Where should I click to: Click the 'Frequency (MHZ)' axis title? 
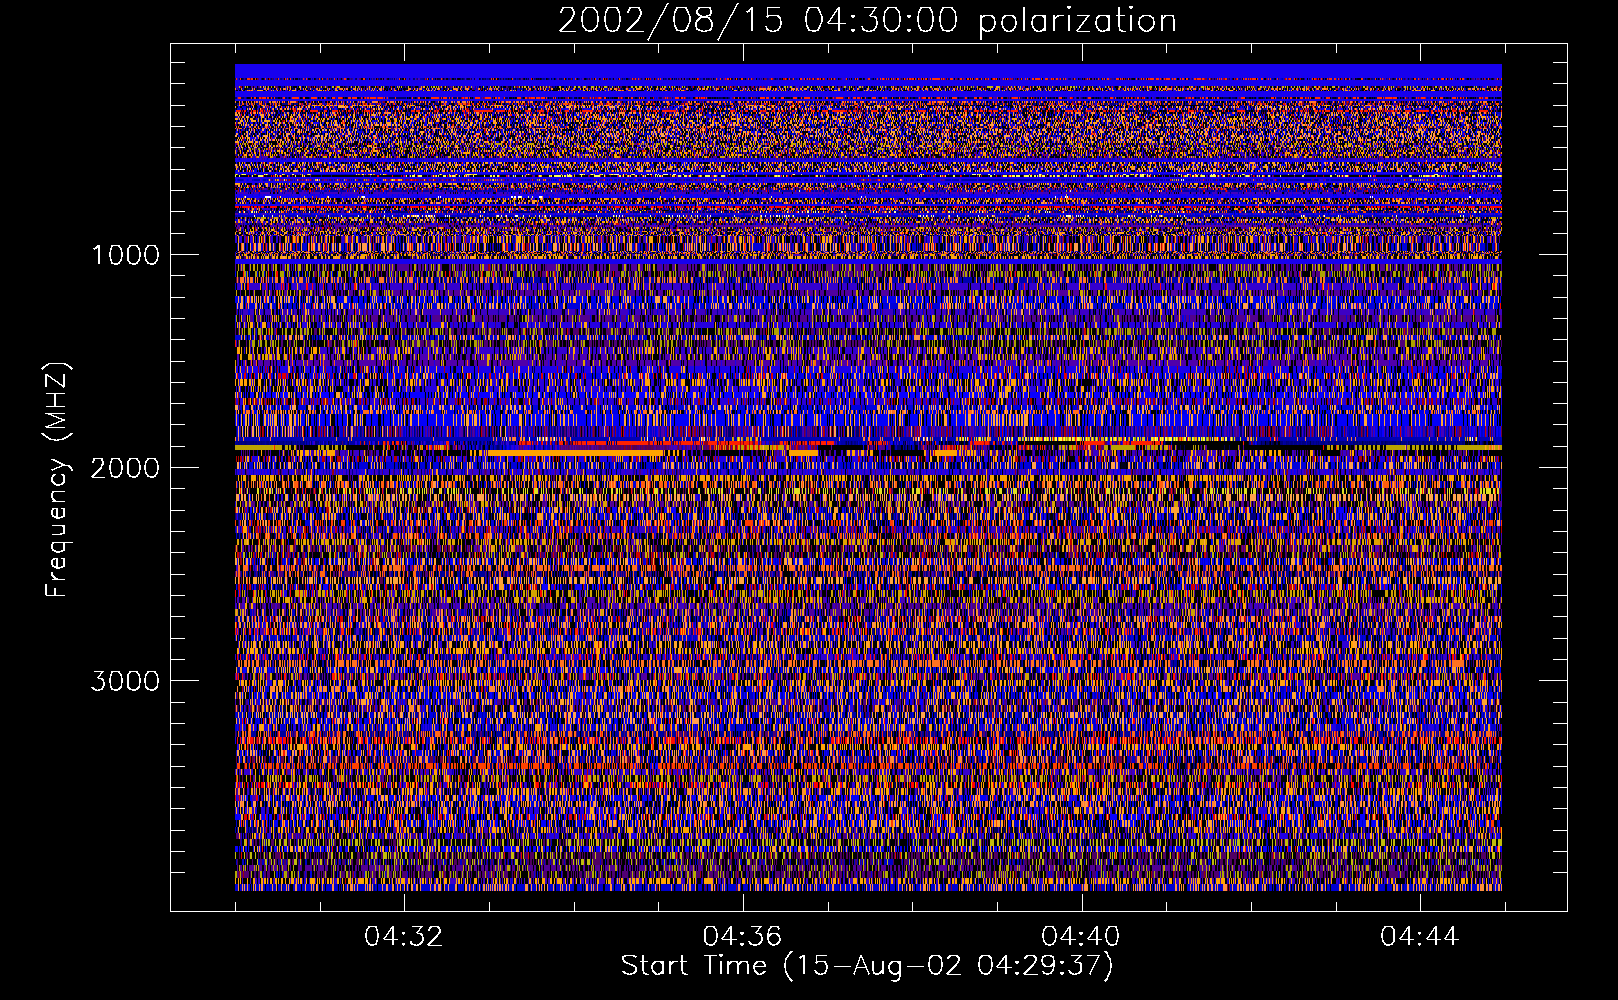[x=57, y=480]
